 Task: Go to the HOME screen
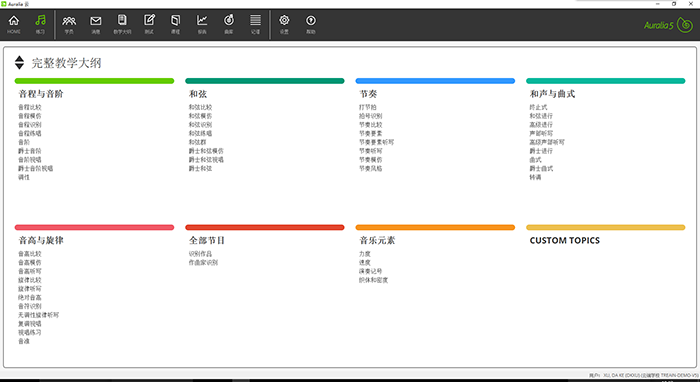[x=14, y=24]
